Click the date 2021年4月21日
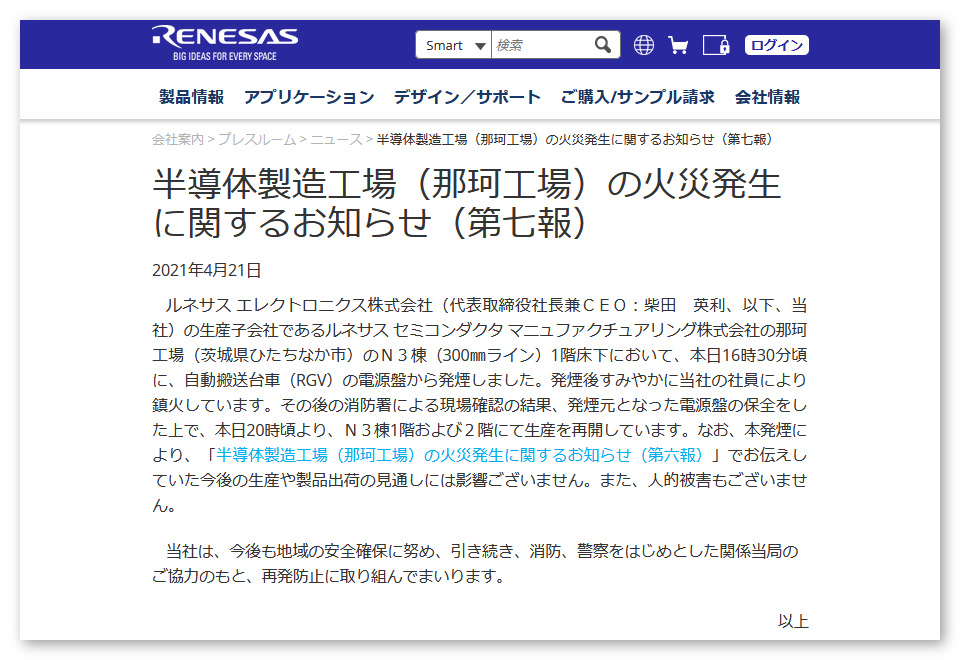 (x=207, y=270)
